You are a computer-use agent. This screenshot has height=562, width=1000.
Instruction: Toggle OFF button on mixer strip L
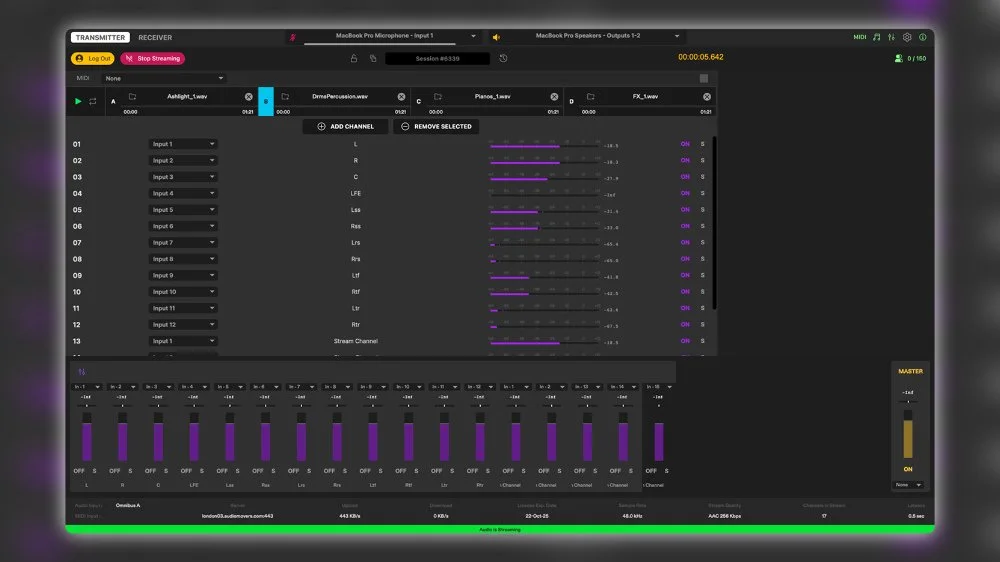point(79,471)
